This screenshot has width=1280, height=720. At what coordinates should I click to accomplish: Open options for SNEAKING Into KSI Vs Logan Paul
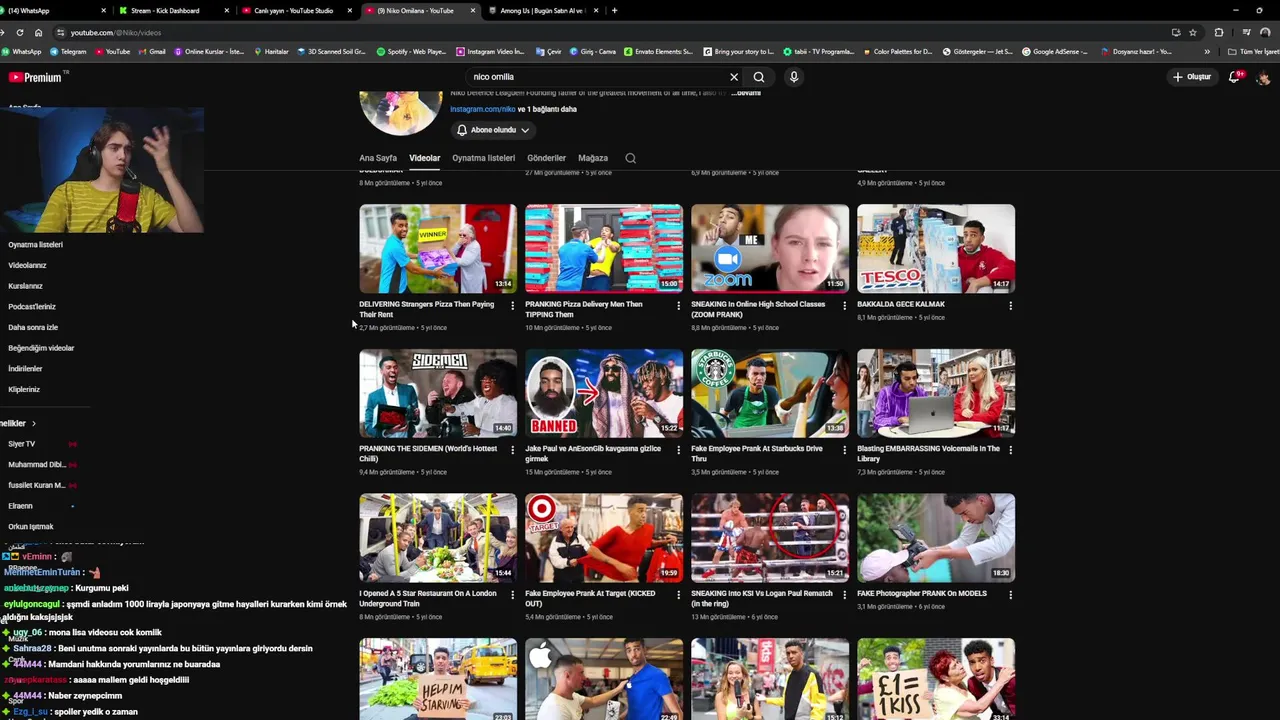(844, 595)
